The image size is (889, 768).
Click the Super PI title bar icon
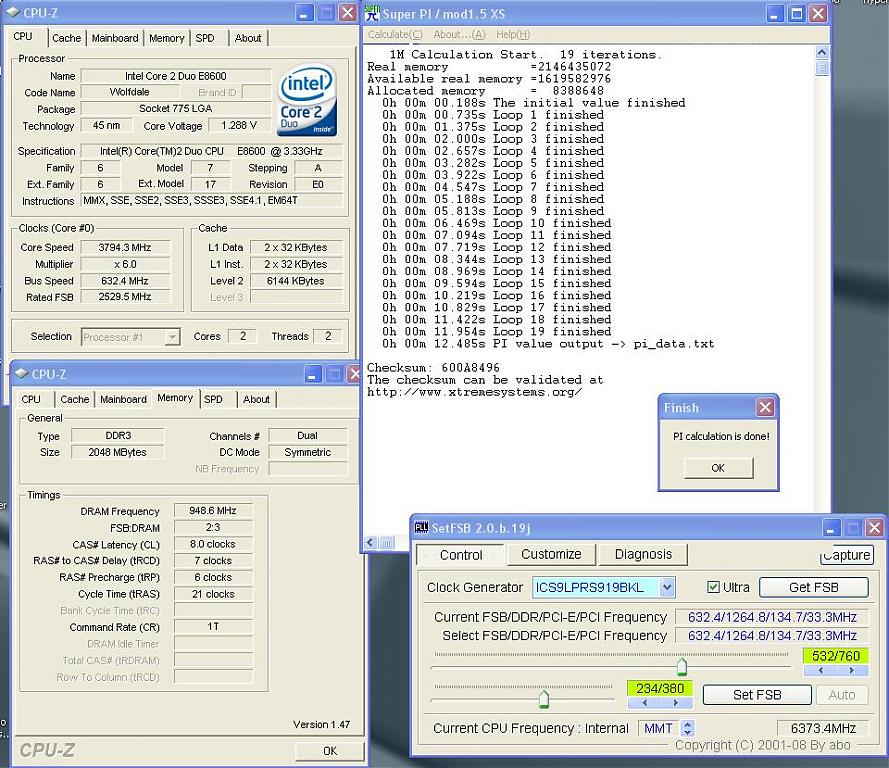click(x=372, y=13)
